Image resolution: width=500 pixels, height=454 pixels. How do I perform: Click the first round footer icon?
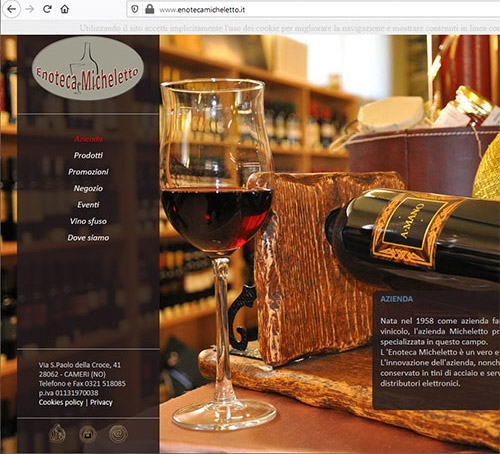point(57,433)
